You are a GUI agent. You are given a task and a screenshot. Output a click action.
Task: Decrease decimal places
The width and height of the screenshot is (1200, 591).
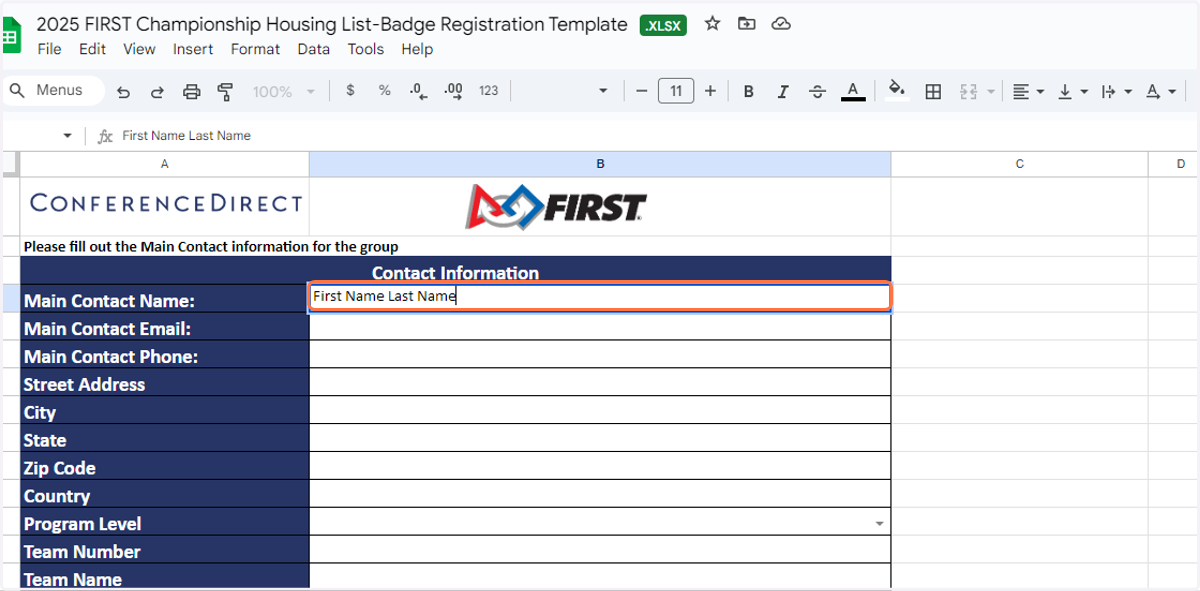[x=418, y=92]
